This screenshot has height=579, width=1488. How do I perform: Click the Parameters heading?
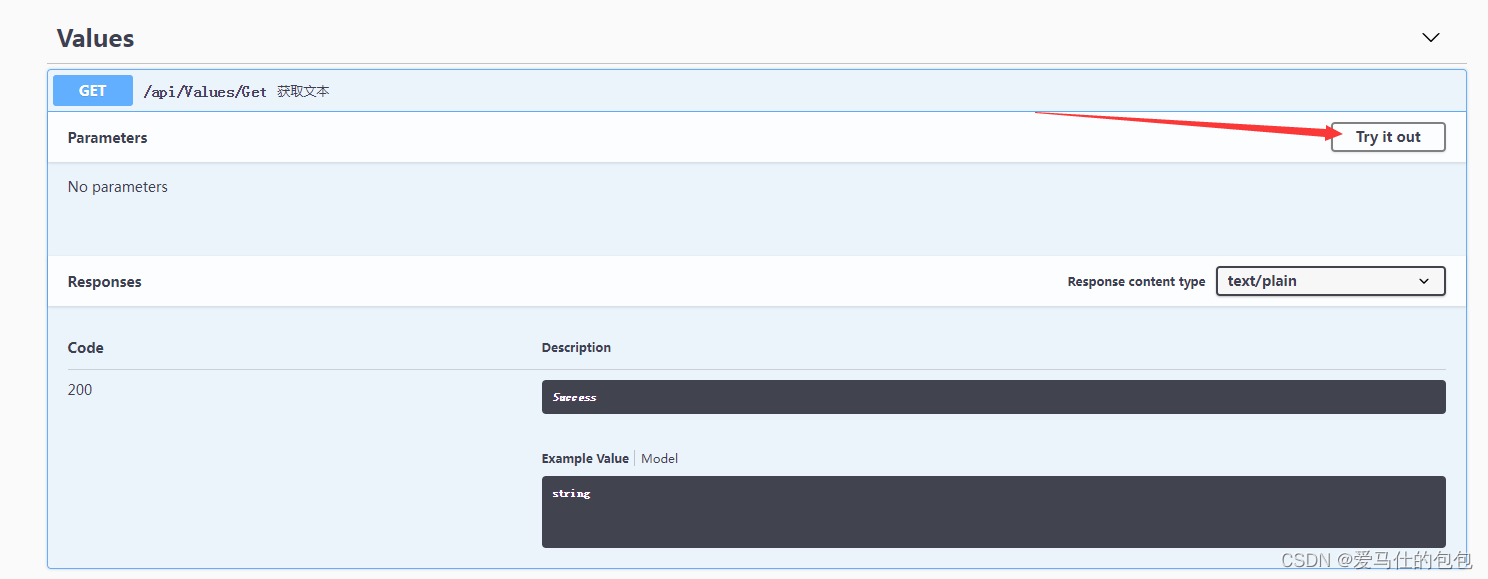coord(107,138)
